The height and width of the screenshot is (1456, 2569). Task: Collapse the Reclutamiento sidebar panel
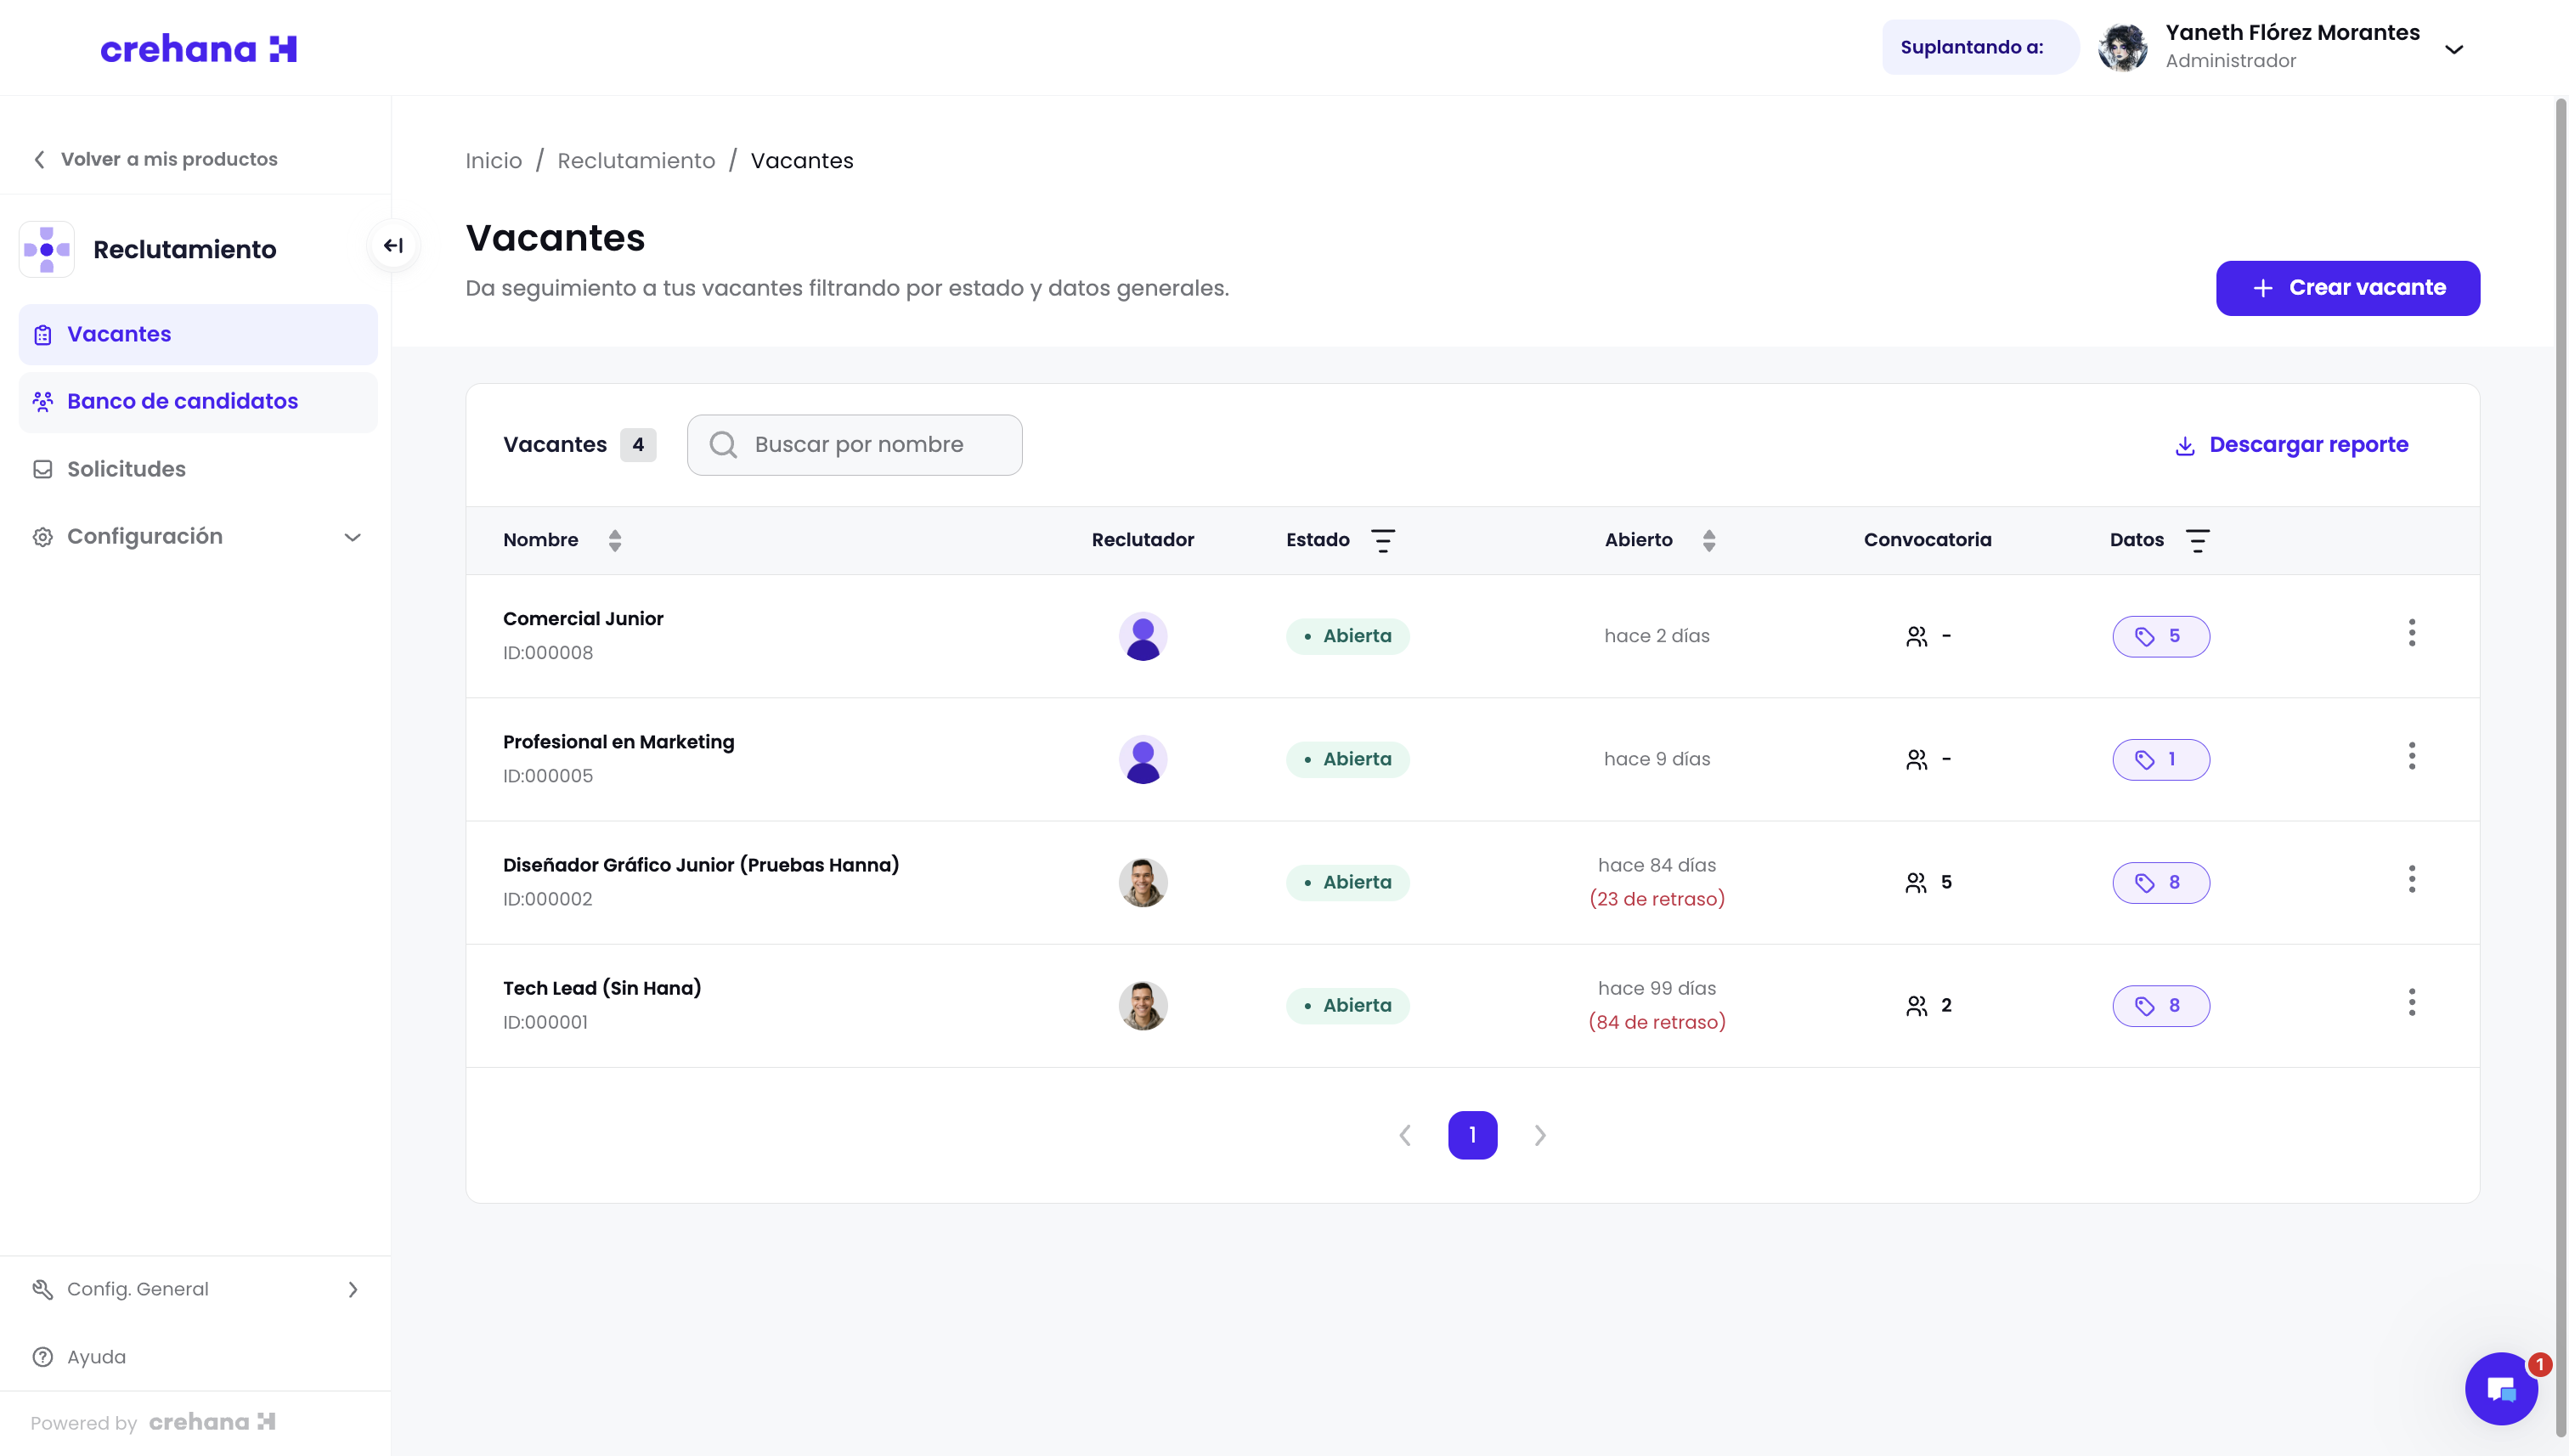[393, 246]
